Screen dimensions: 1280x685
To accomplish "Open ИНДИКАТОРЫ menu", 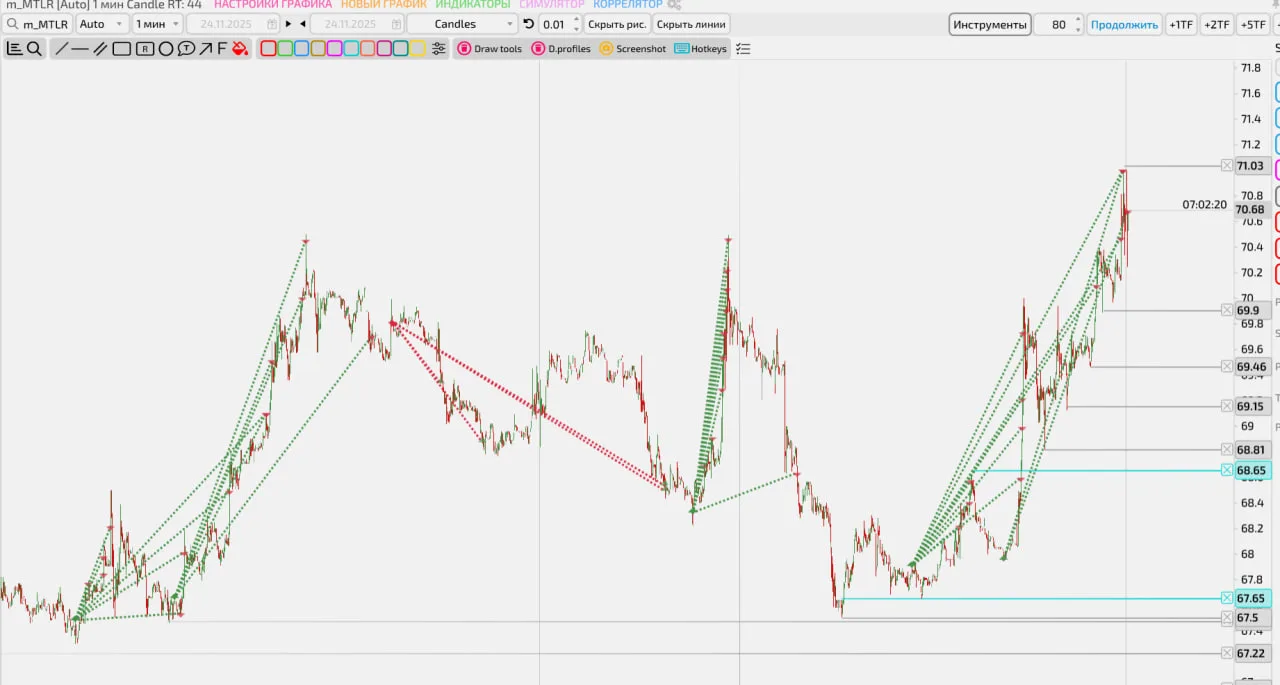I will point(473,5).
